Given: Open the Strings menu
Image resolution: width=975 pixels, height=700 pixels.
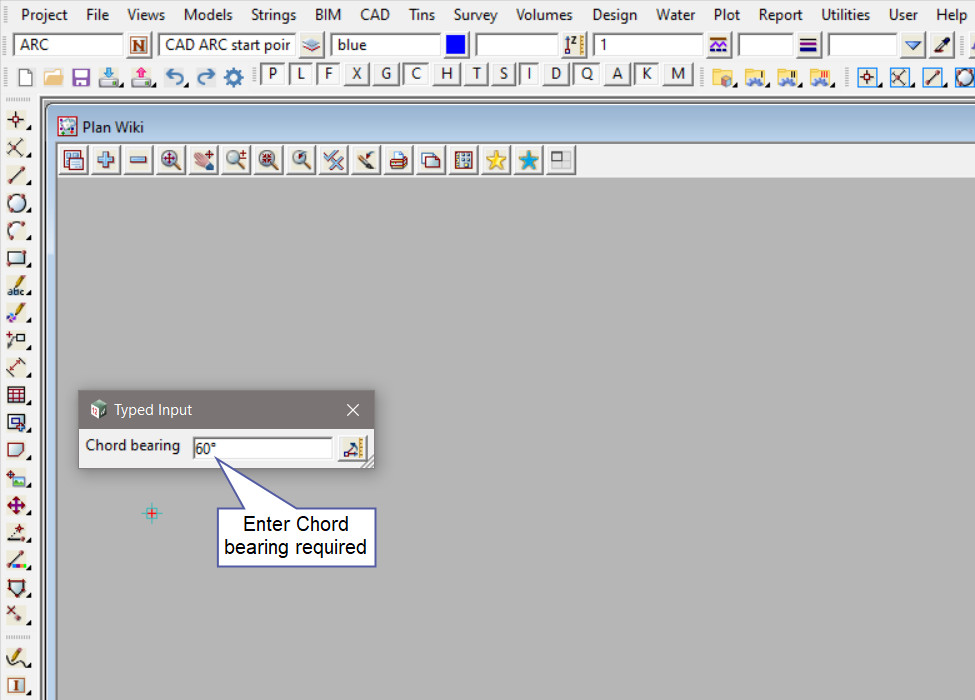Looking at the screenshot, I should pos(273,15).
